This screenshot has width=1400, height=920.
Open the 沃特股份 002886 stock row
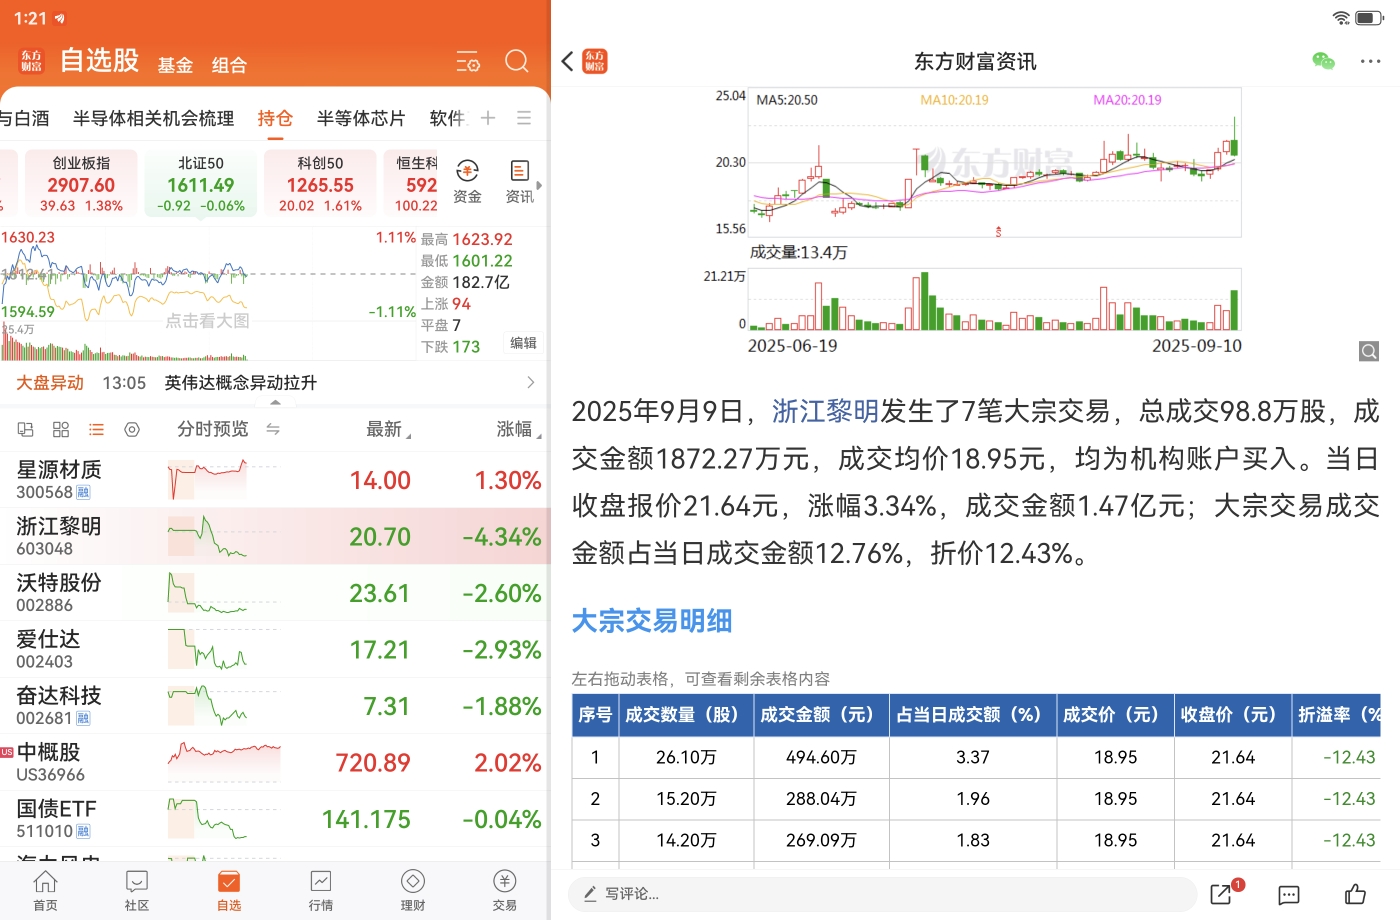point(275,593)
